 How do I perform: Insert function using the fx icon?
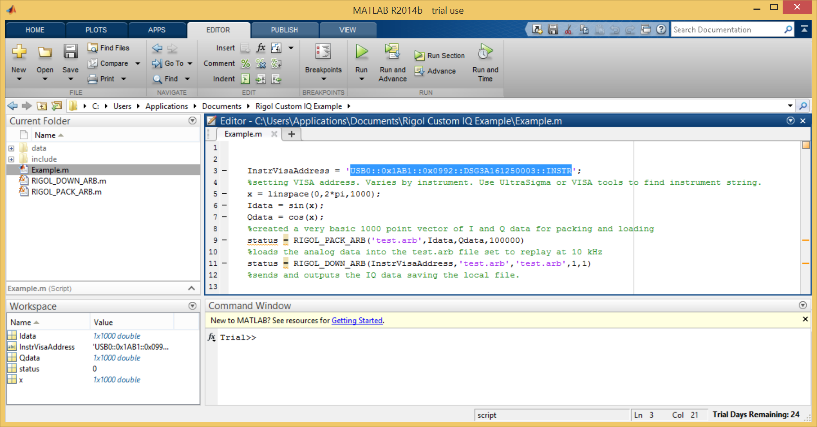(x=261, y=47)
